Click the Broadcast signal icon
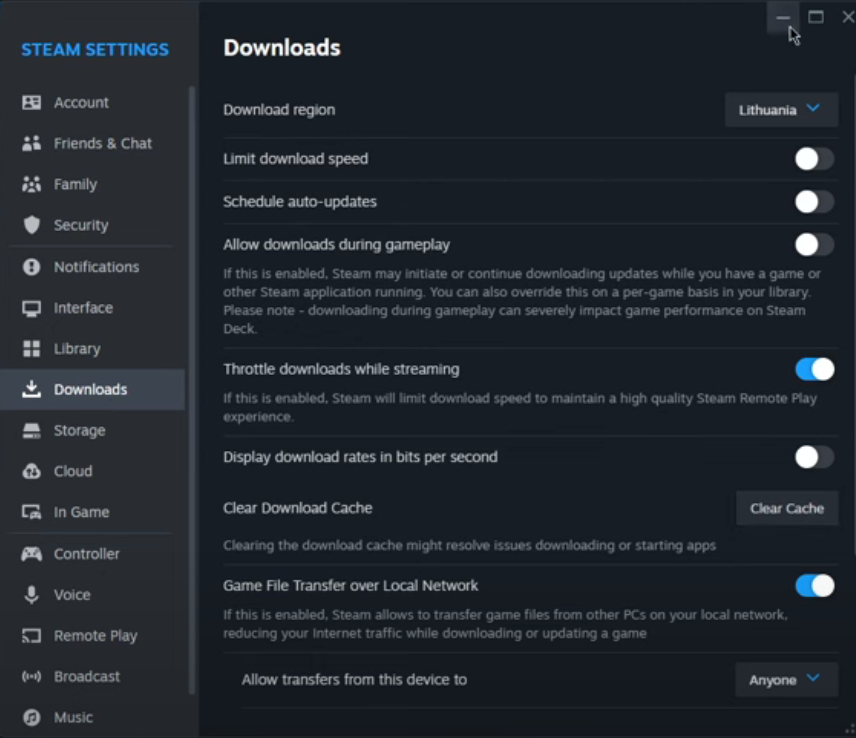This screenshot has width=856, height=738. (32, 677)
